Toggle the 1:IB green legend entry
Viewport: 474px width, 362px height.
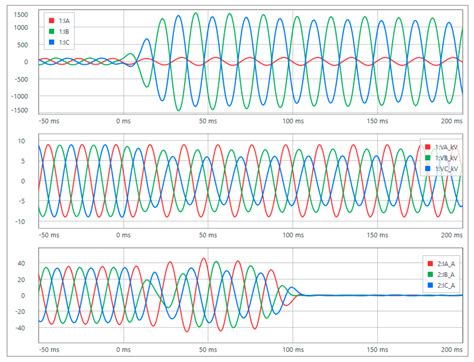click(59, 32)
